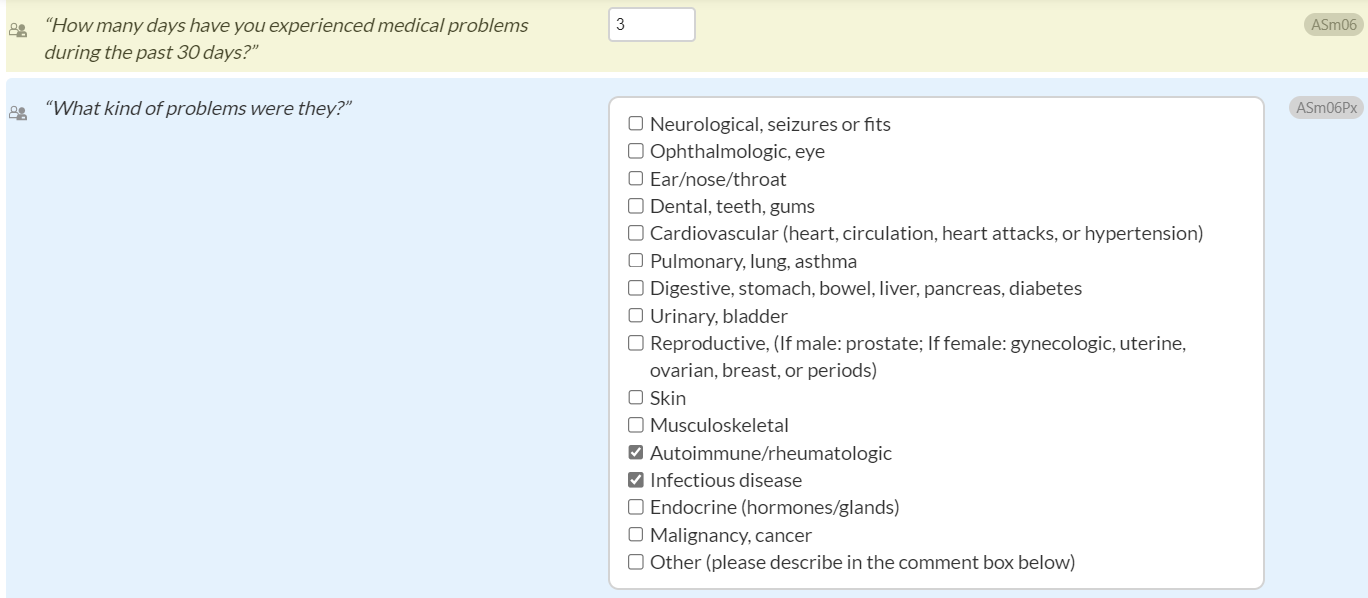Enable the Musculoskeletal checkbox
The width and height of the screenshot is (1368, 598).
(x=636, y=425)
